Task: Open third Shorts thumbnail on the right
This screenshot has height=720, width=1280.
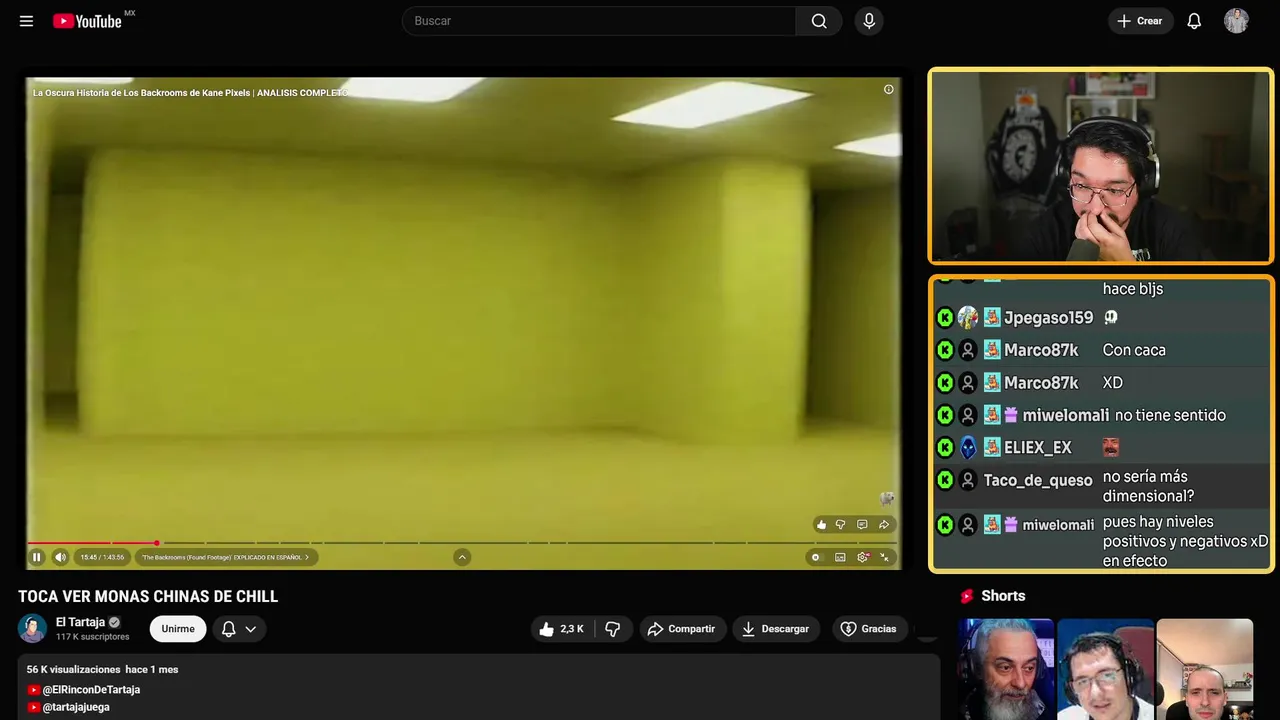Action: 1204,669
